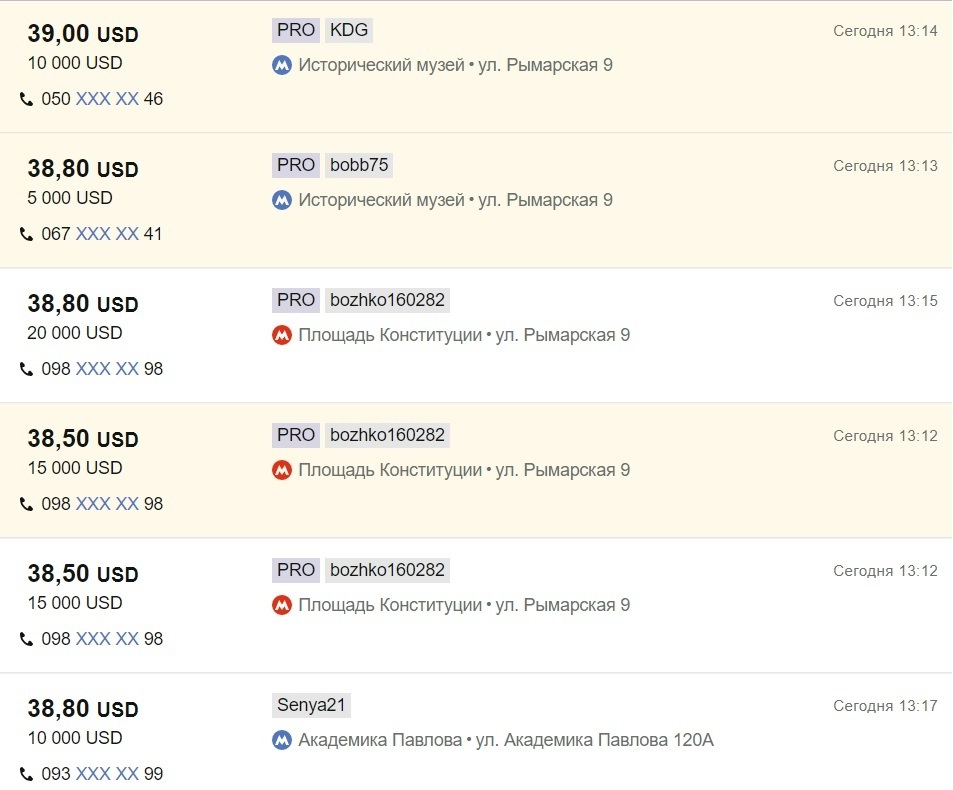The height and width of the screenshot is (790, 953).
Task: Click the PRO badge next to KDG
Action: [296, 30]
